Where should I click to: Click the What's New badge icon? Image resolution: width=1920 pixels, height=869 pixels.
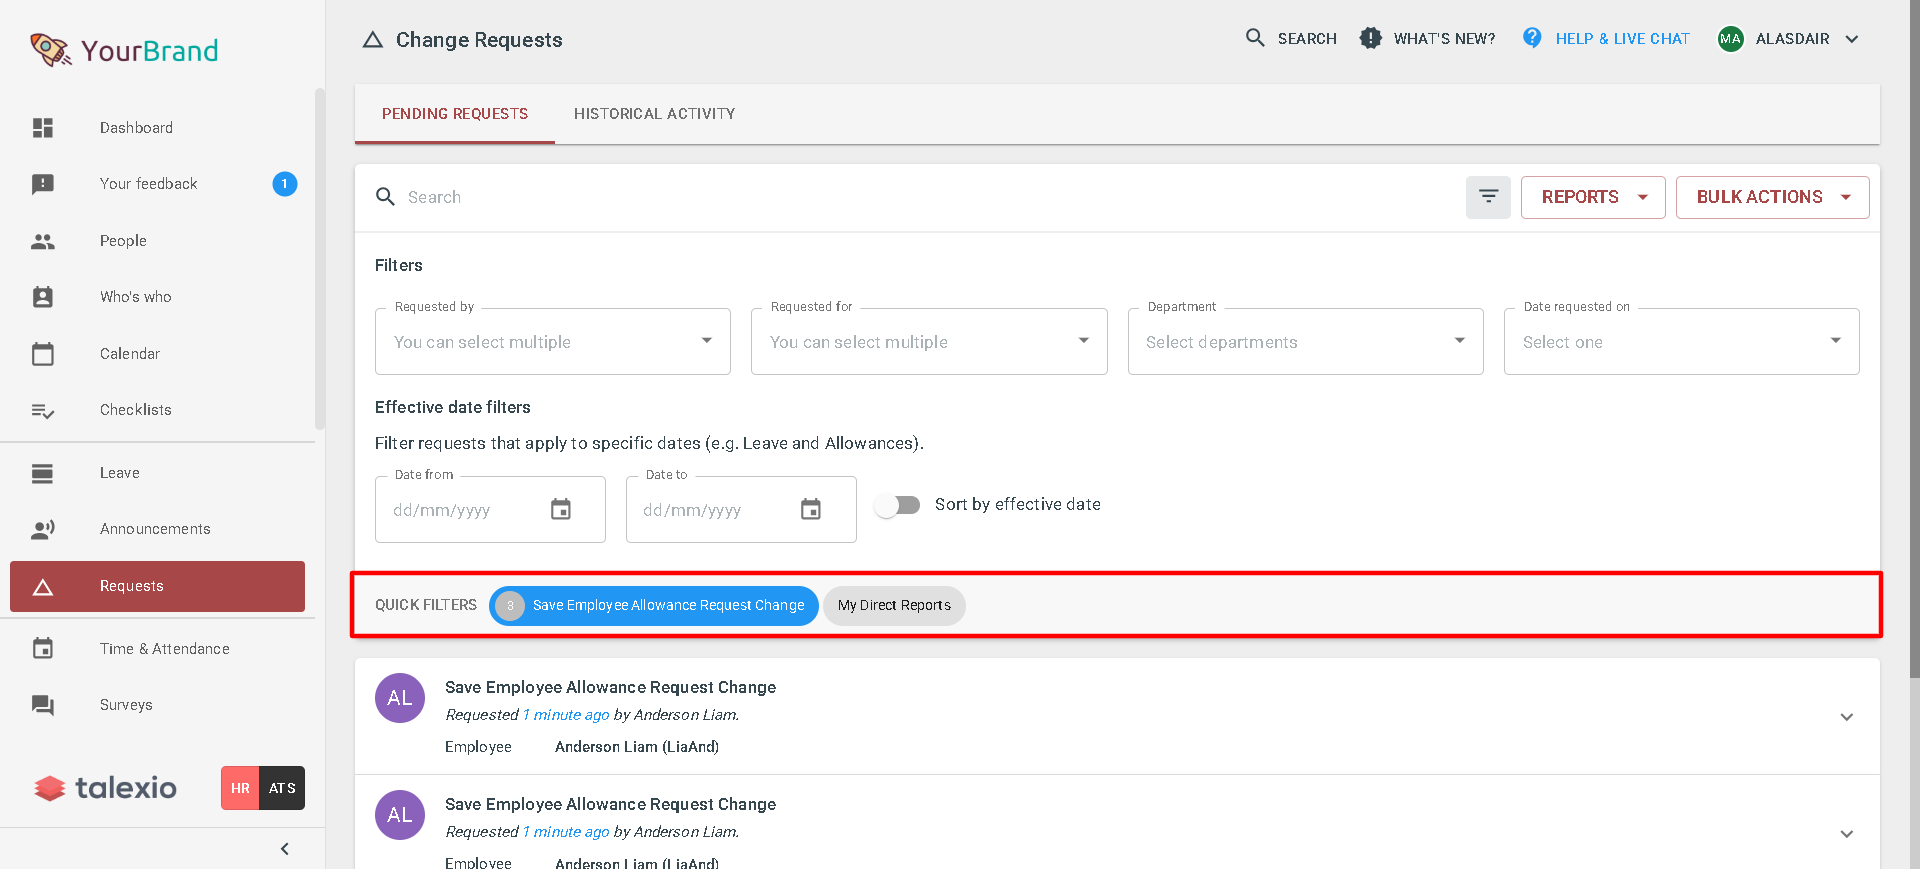point(1370,38)
